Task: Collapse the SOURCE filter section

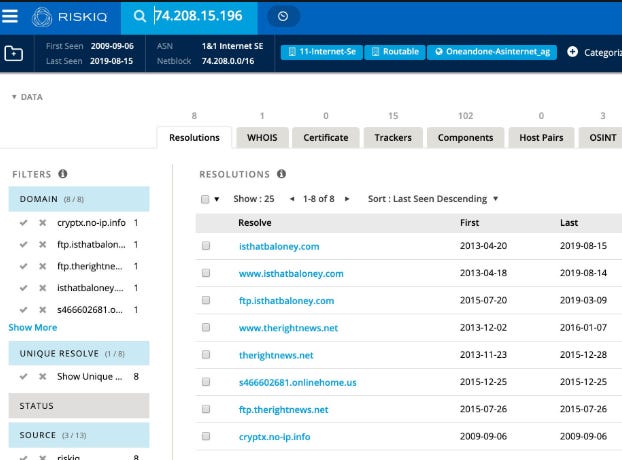Action: coord(79,435)
